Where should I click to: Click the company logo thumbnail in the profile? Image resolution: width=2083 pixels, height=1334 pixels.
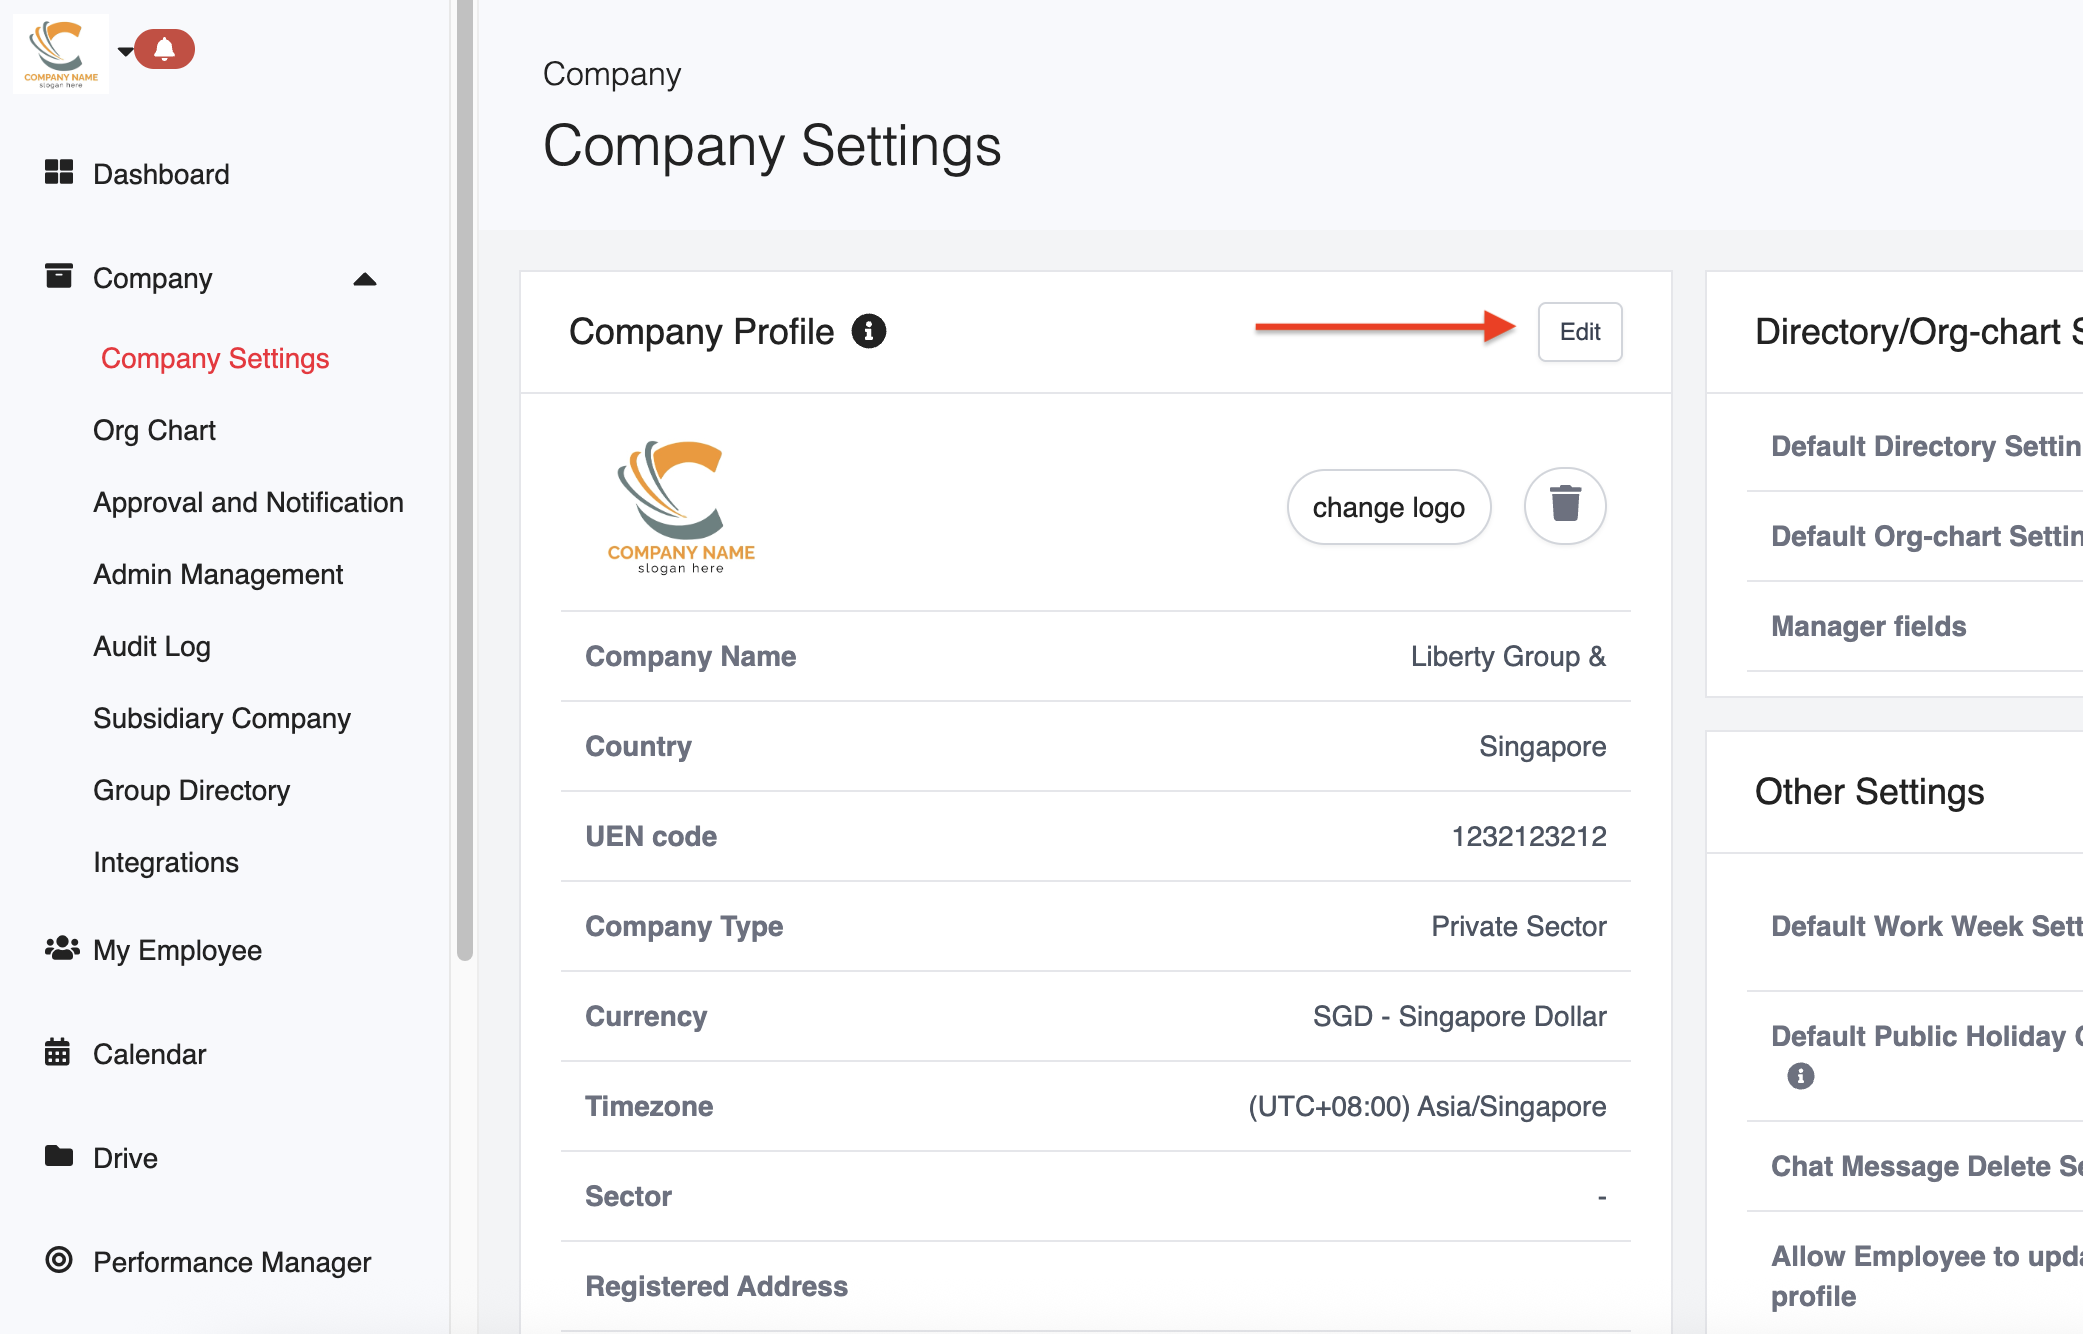click(x=681, y=507)
